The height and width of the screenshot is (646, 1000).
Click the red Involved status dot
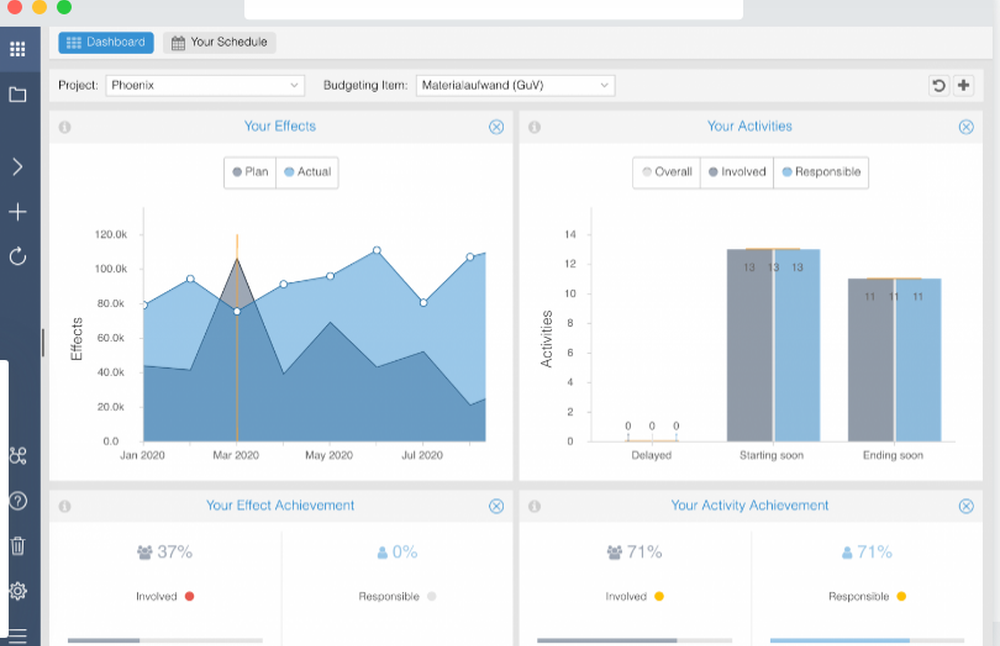click(x=189, y=596)
